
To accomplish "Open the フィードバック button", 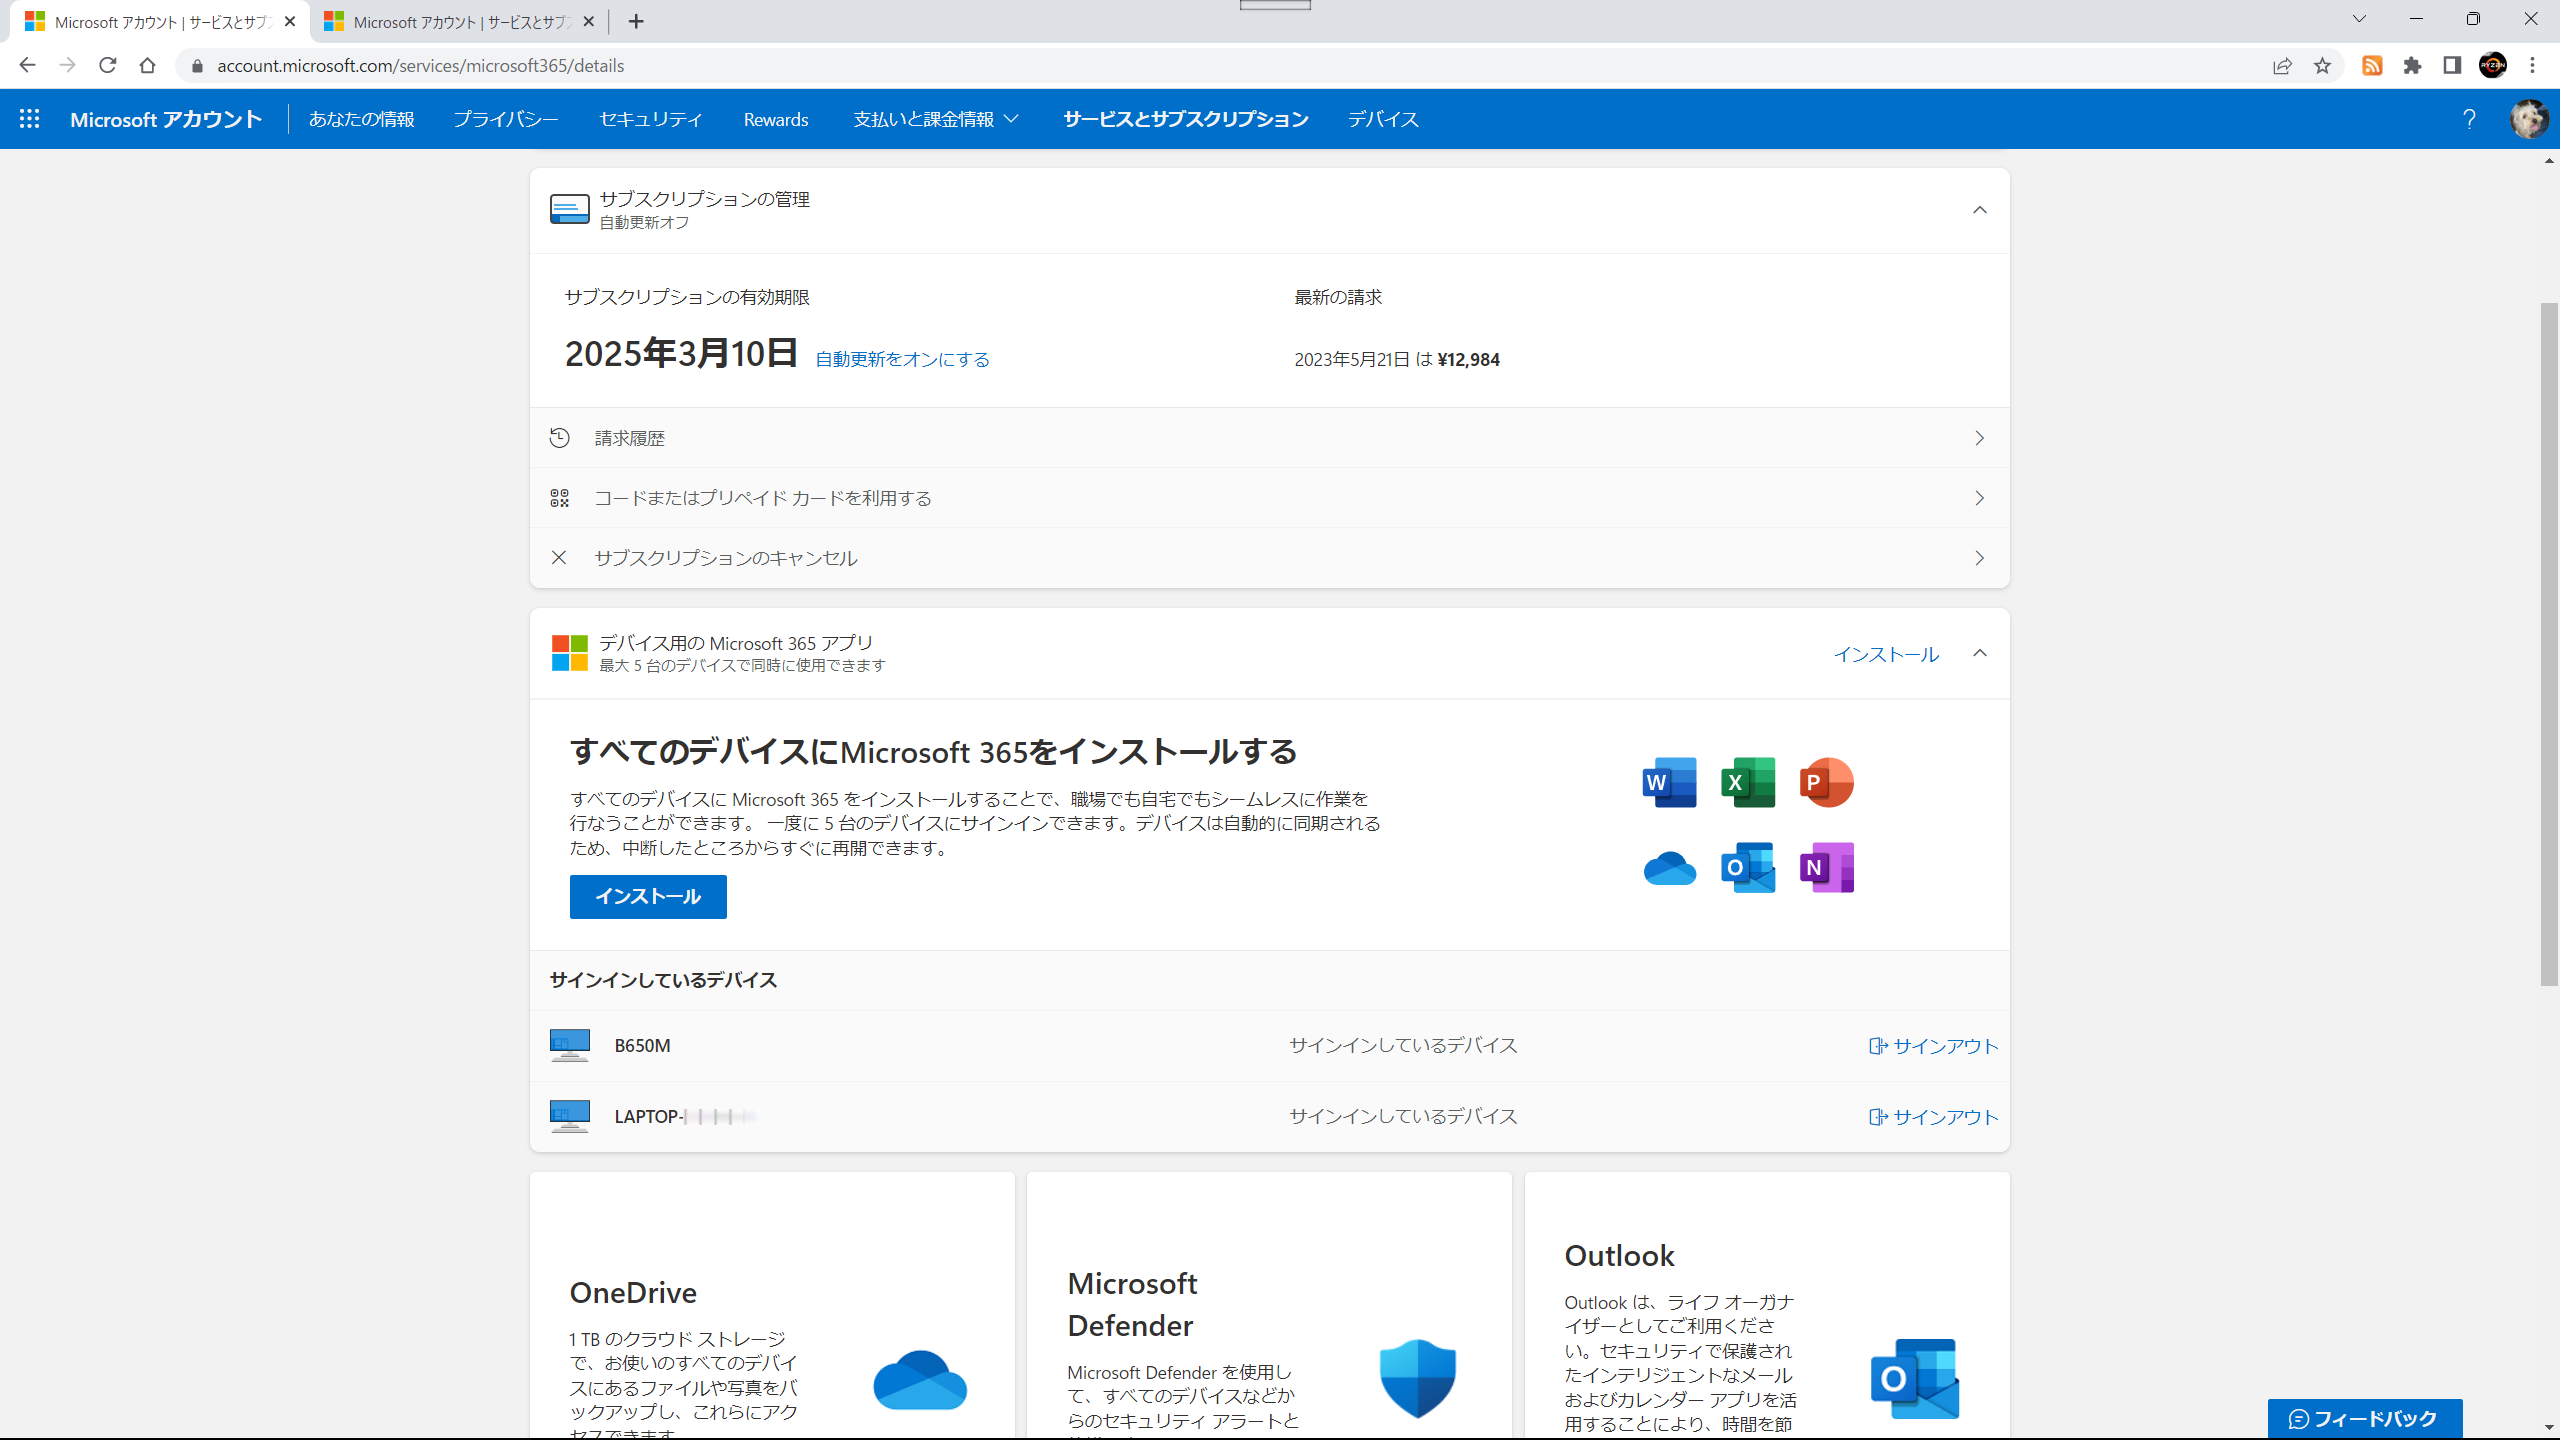I will 2364,1419.
